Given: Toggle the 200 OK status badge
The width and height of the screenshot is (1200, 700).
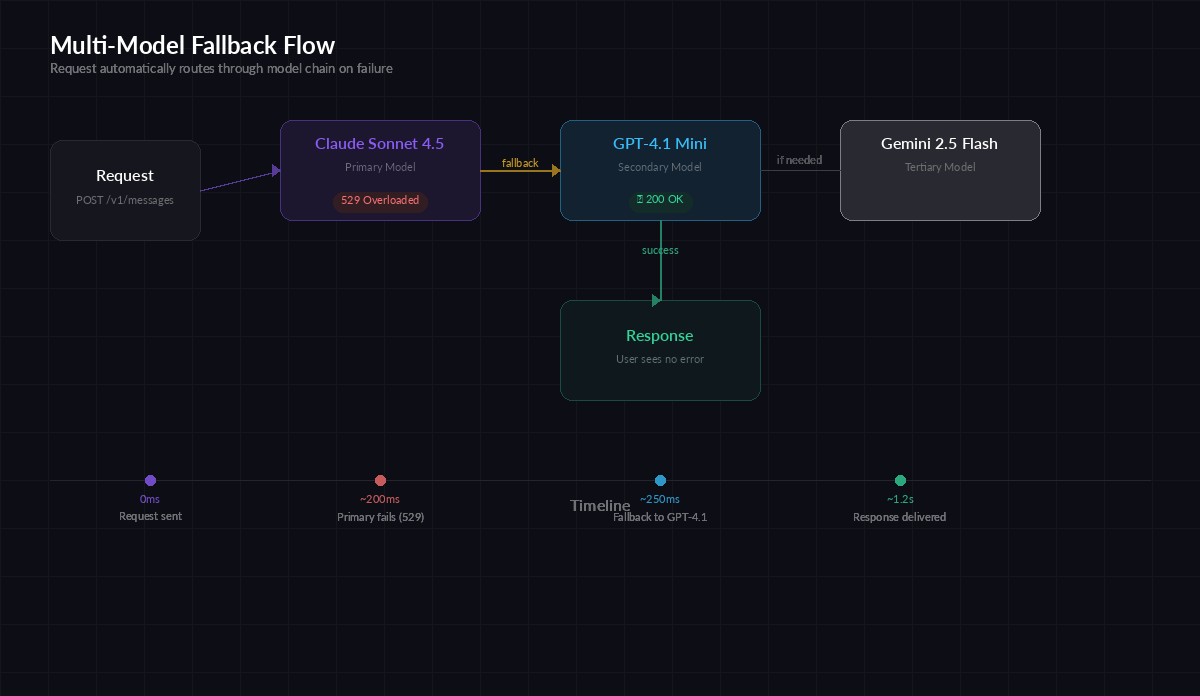Looking at the screenshot, I should [x=660, y=199].
